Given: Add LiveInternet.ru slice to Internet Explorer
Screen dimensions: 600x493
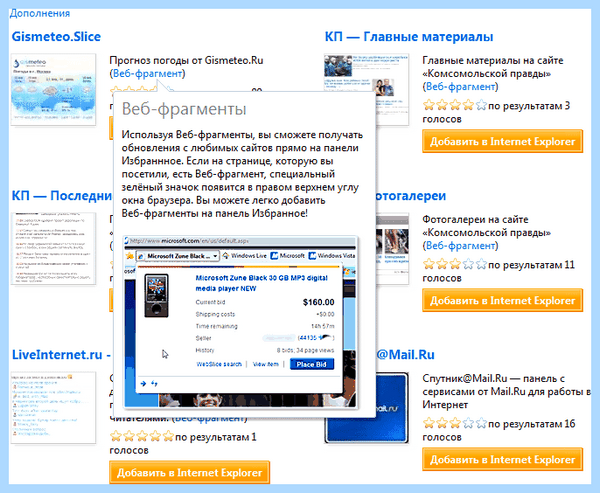Looking at the screenshot, I should (x=189, y=473).
